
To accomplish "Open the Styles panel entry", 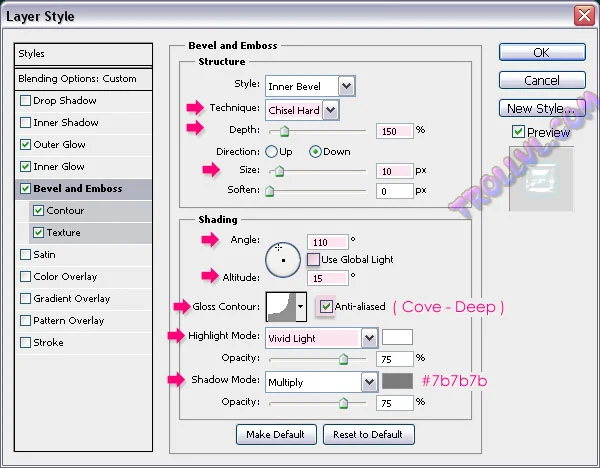I will tap(83, 54).
